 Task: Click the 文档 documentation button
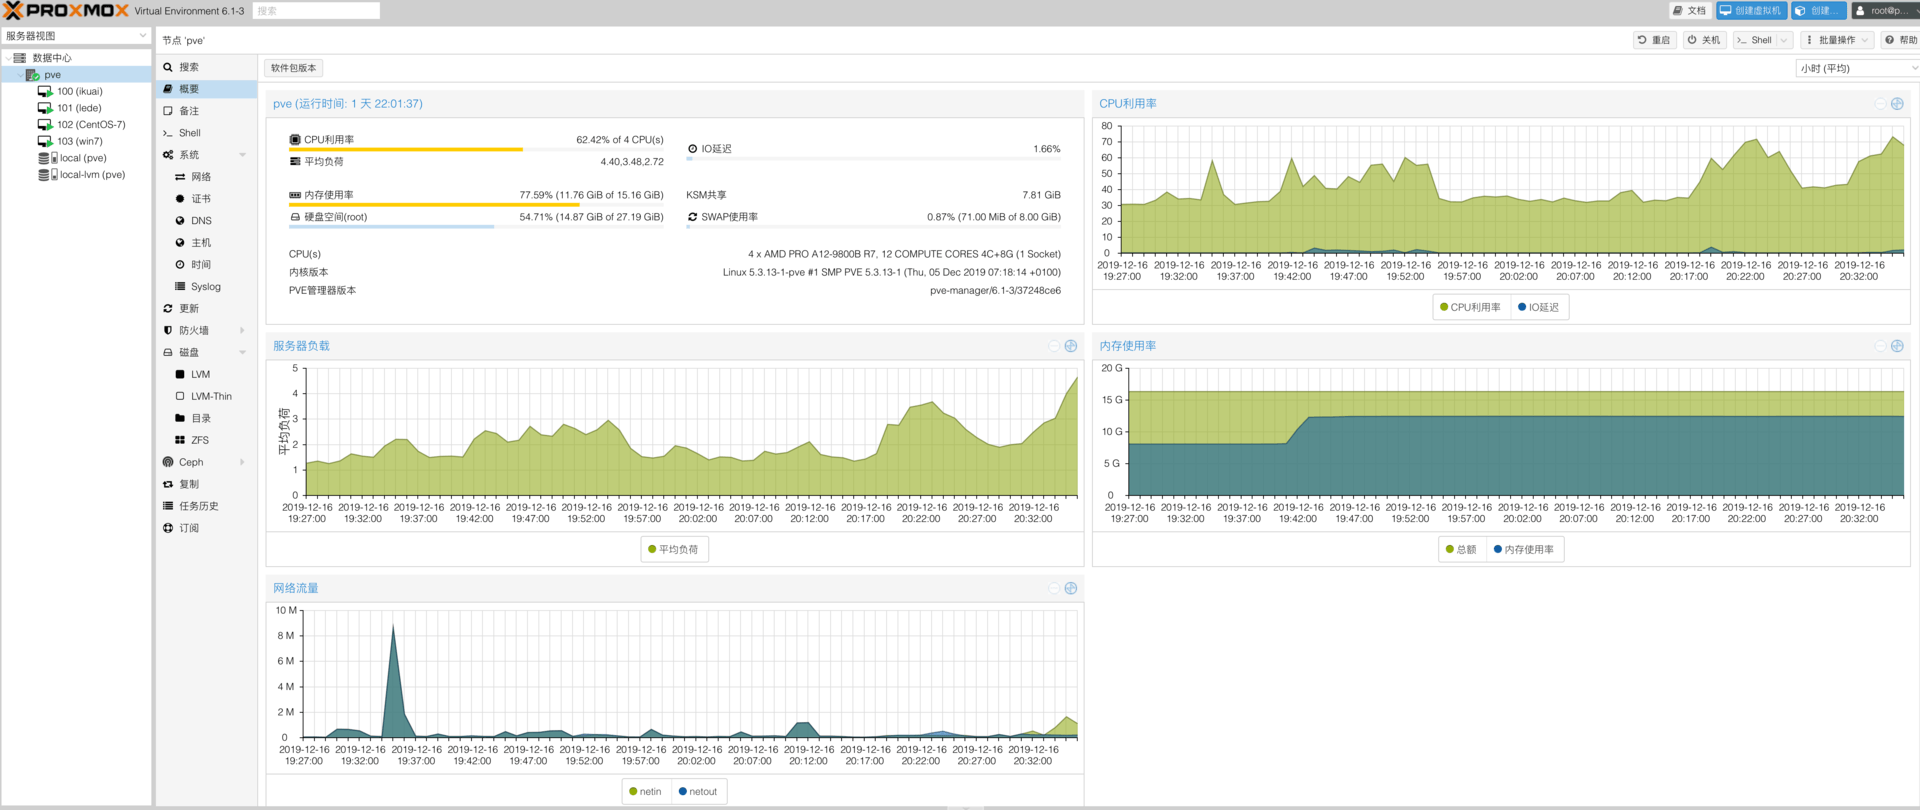(x=1690, y=11)
